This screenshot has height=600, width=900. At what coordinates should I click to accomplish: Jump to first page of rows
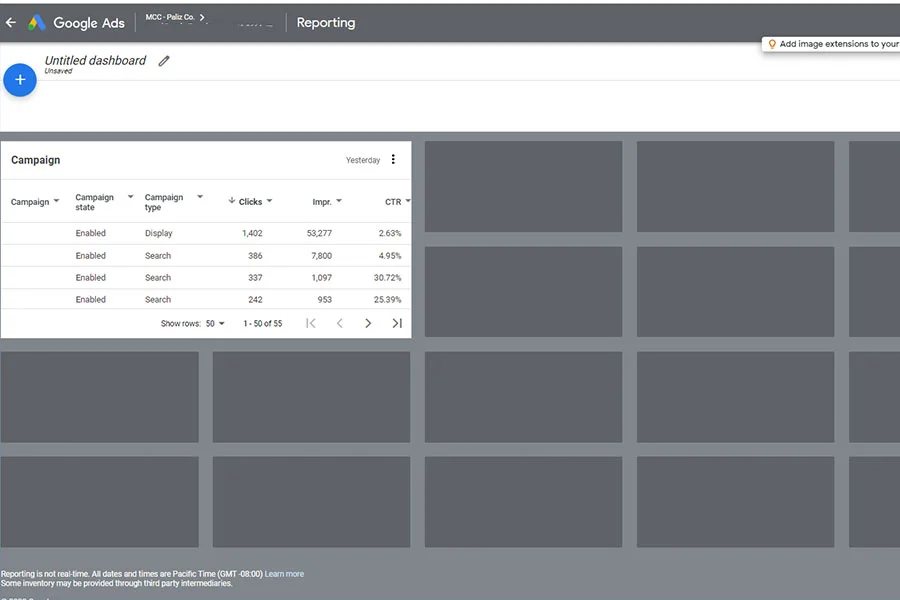pos(311,323)
